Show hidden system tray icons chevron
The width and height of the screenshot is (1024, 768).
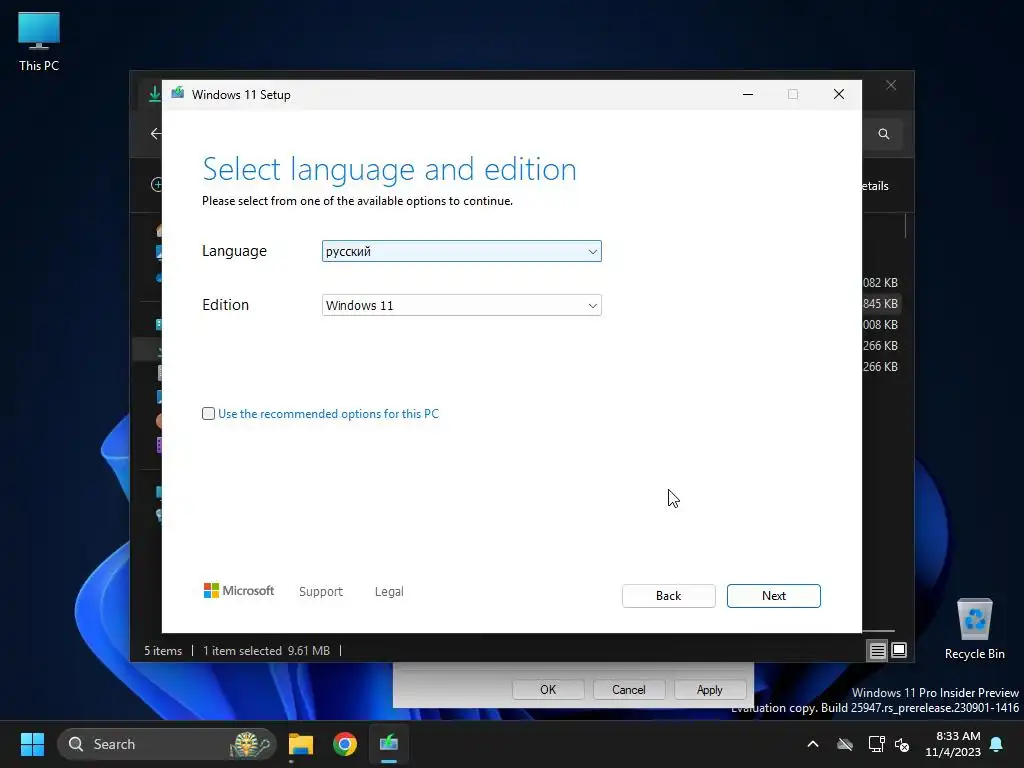pos(813,744)
